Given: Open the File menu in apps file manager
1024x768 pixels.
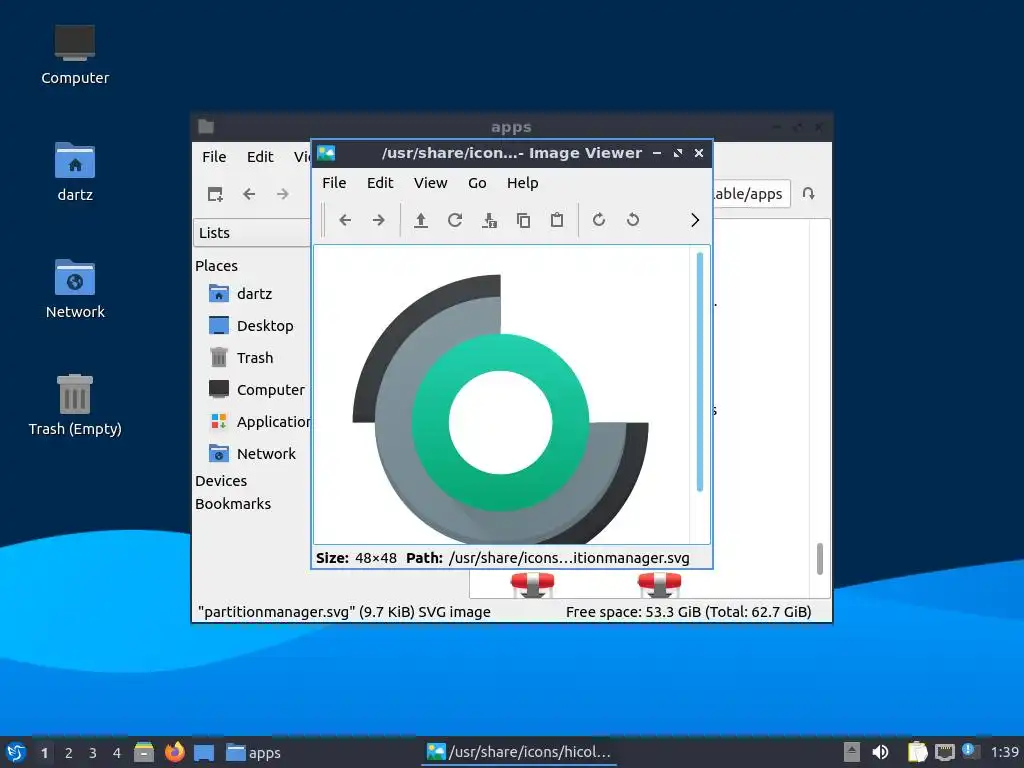Looking at the screenshot, I should click(x=214, y=157).
